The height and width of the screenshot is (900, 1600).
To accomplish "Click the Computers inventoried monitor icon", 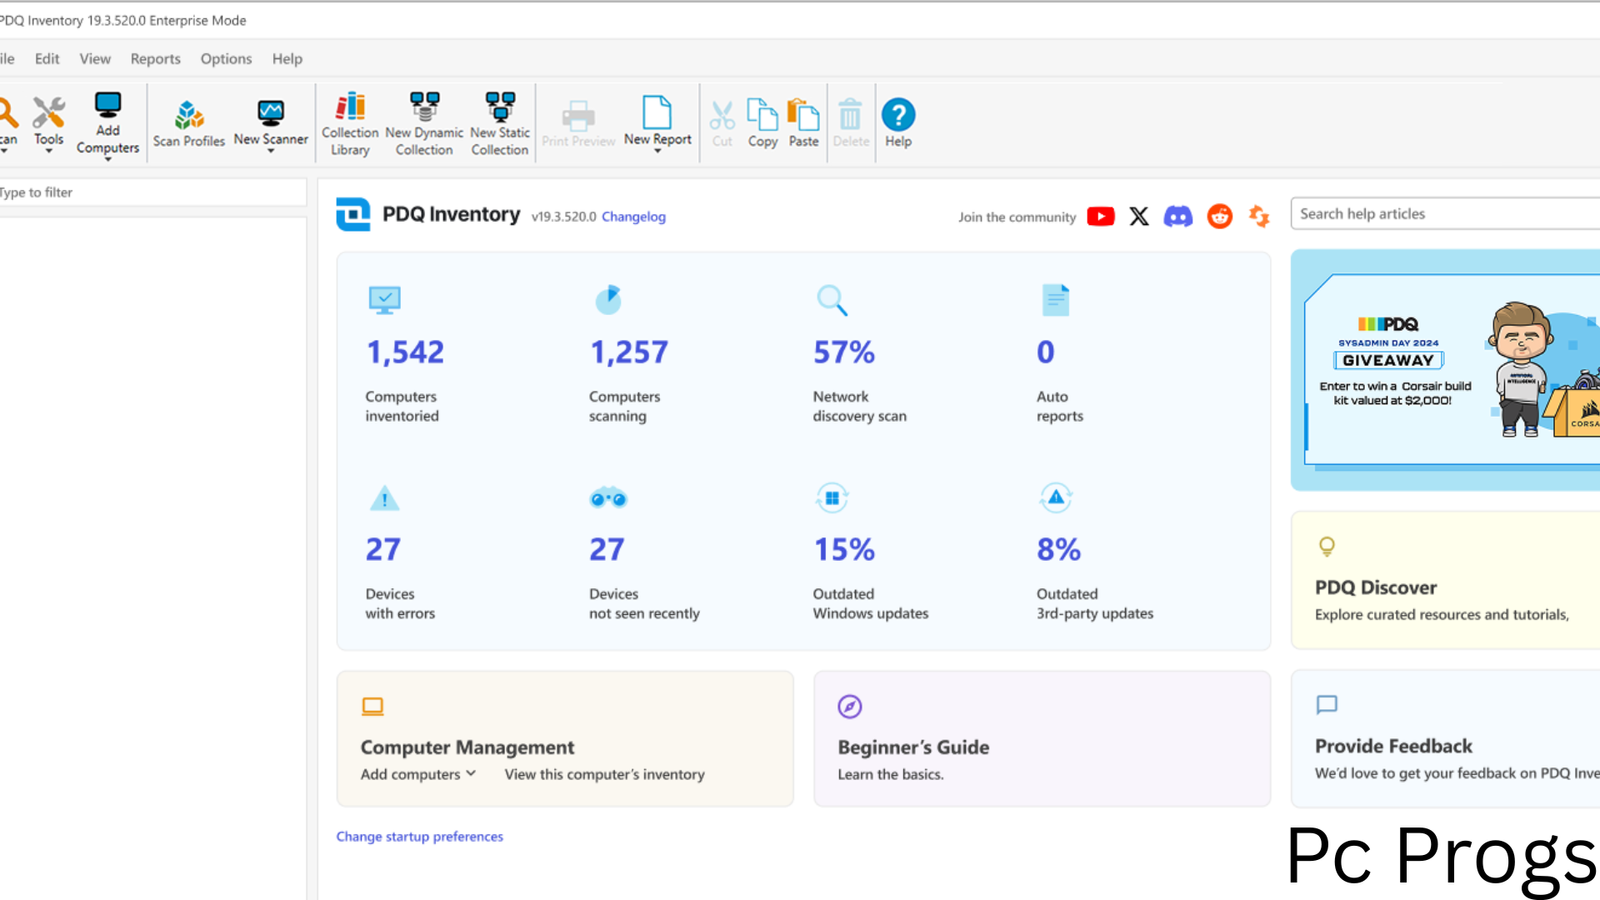I will coord(384,300).
